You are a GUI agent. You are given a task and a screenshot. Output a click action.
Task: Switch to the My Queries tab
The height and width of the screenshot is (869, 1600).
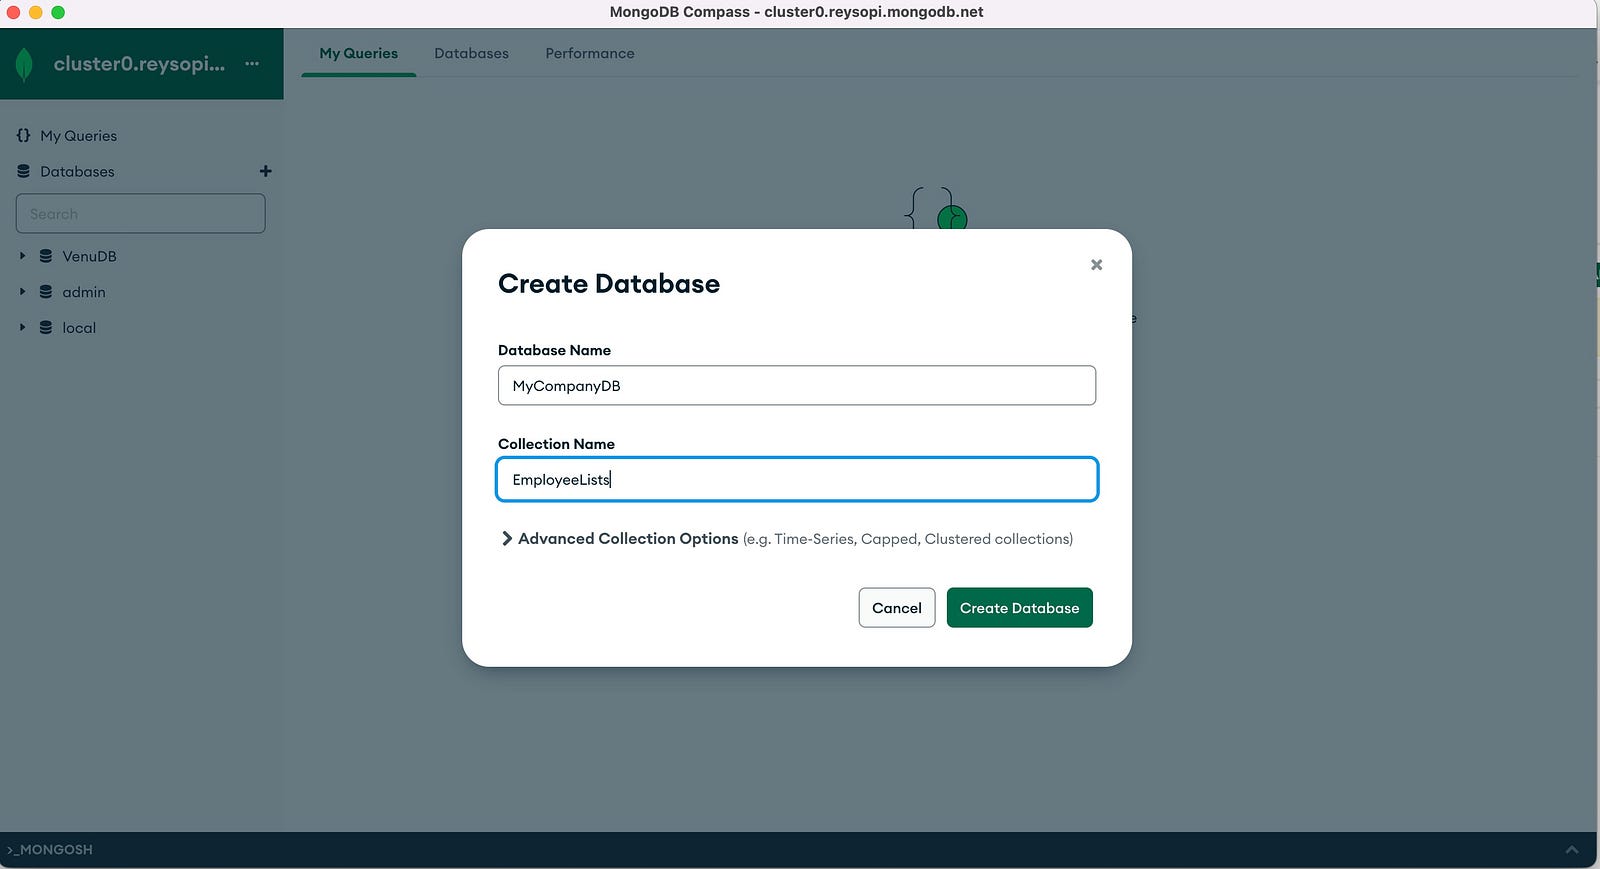(358, 53)
